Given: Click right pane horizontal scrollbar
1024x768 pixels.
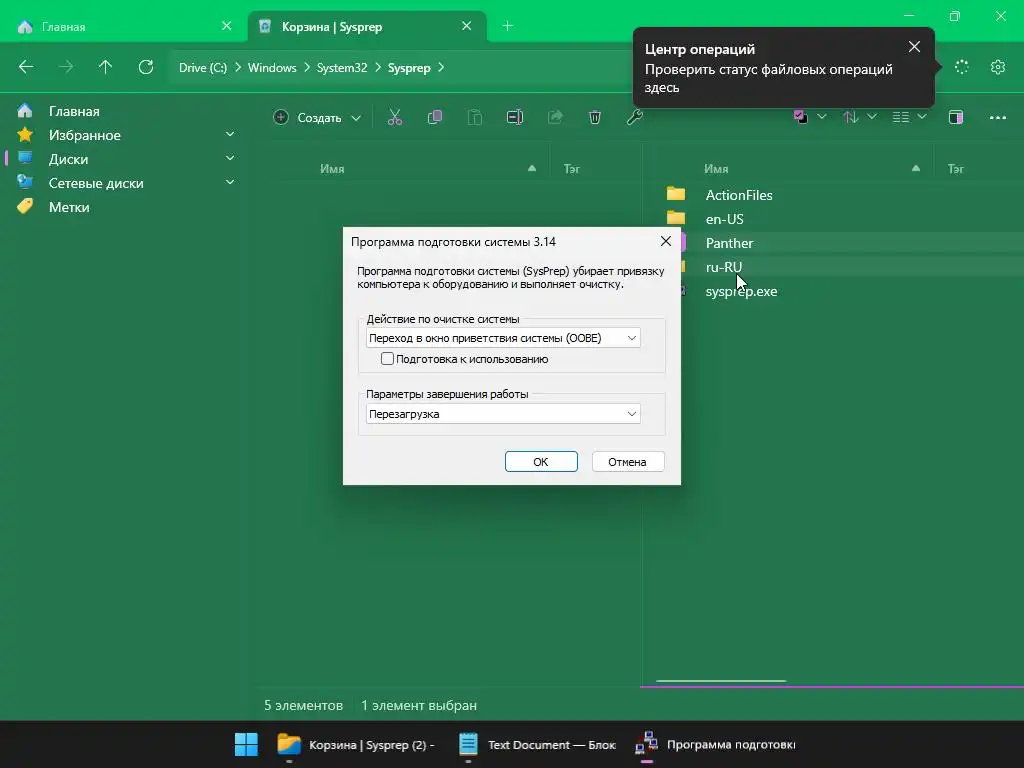Looking at the screenshot, I should [x=721, y=680].
